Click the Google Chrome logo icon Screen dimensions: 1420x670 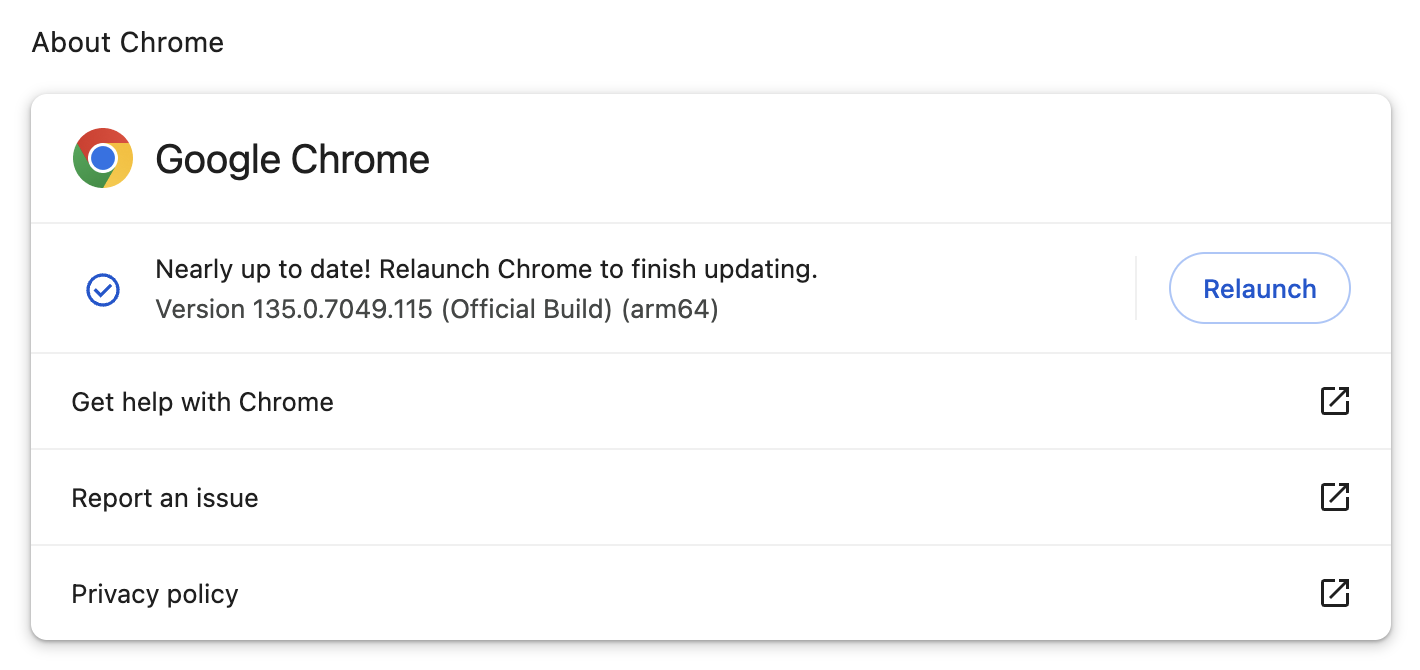103,158
